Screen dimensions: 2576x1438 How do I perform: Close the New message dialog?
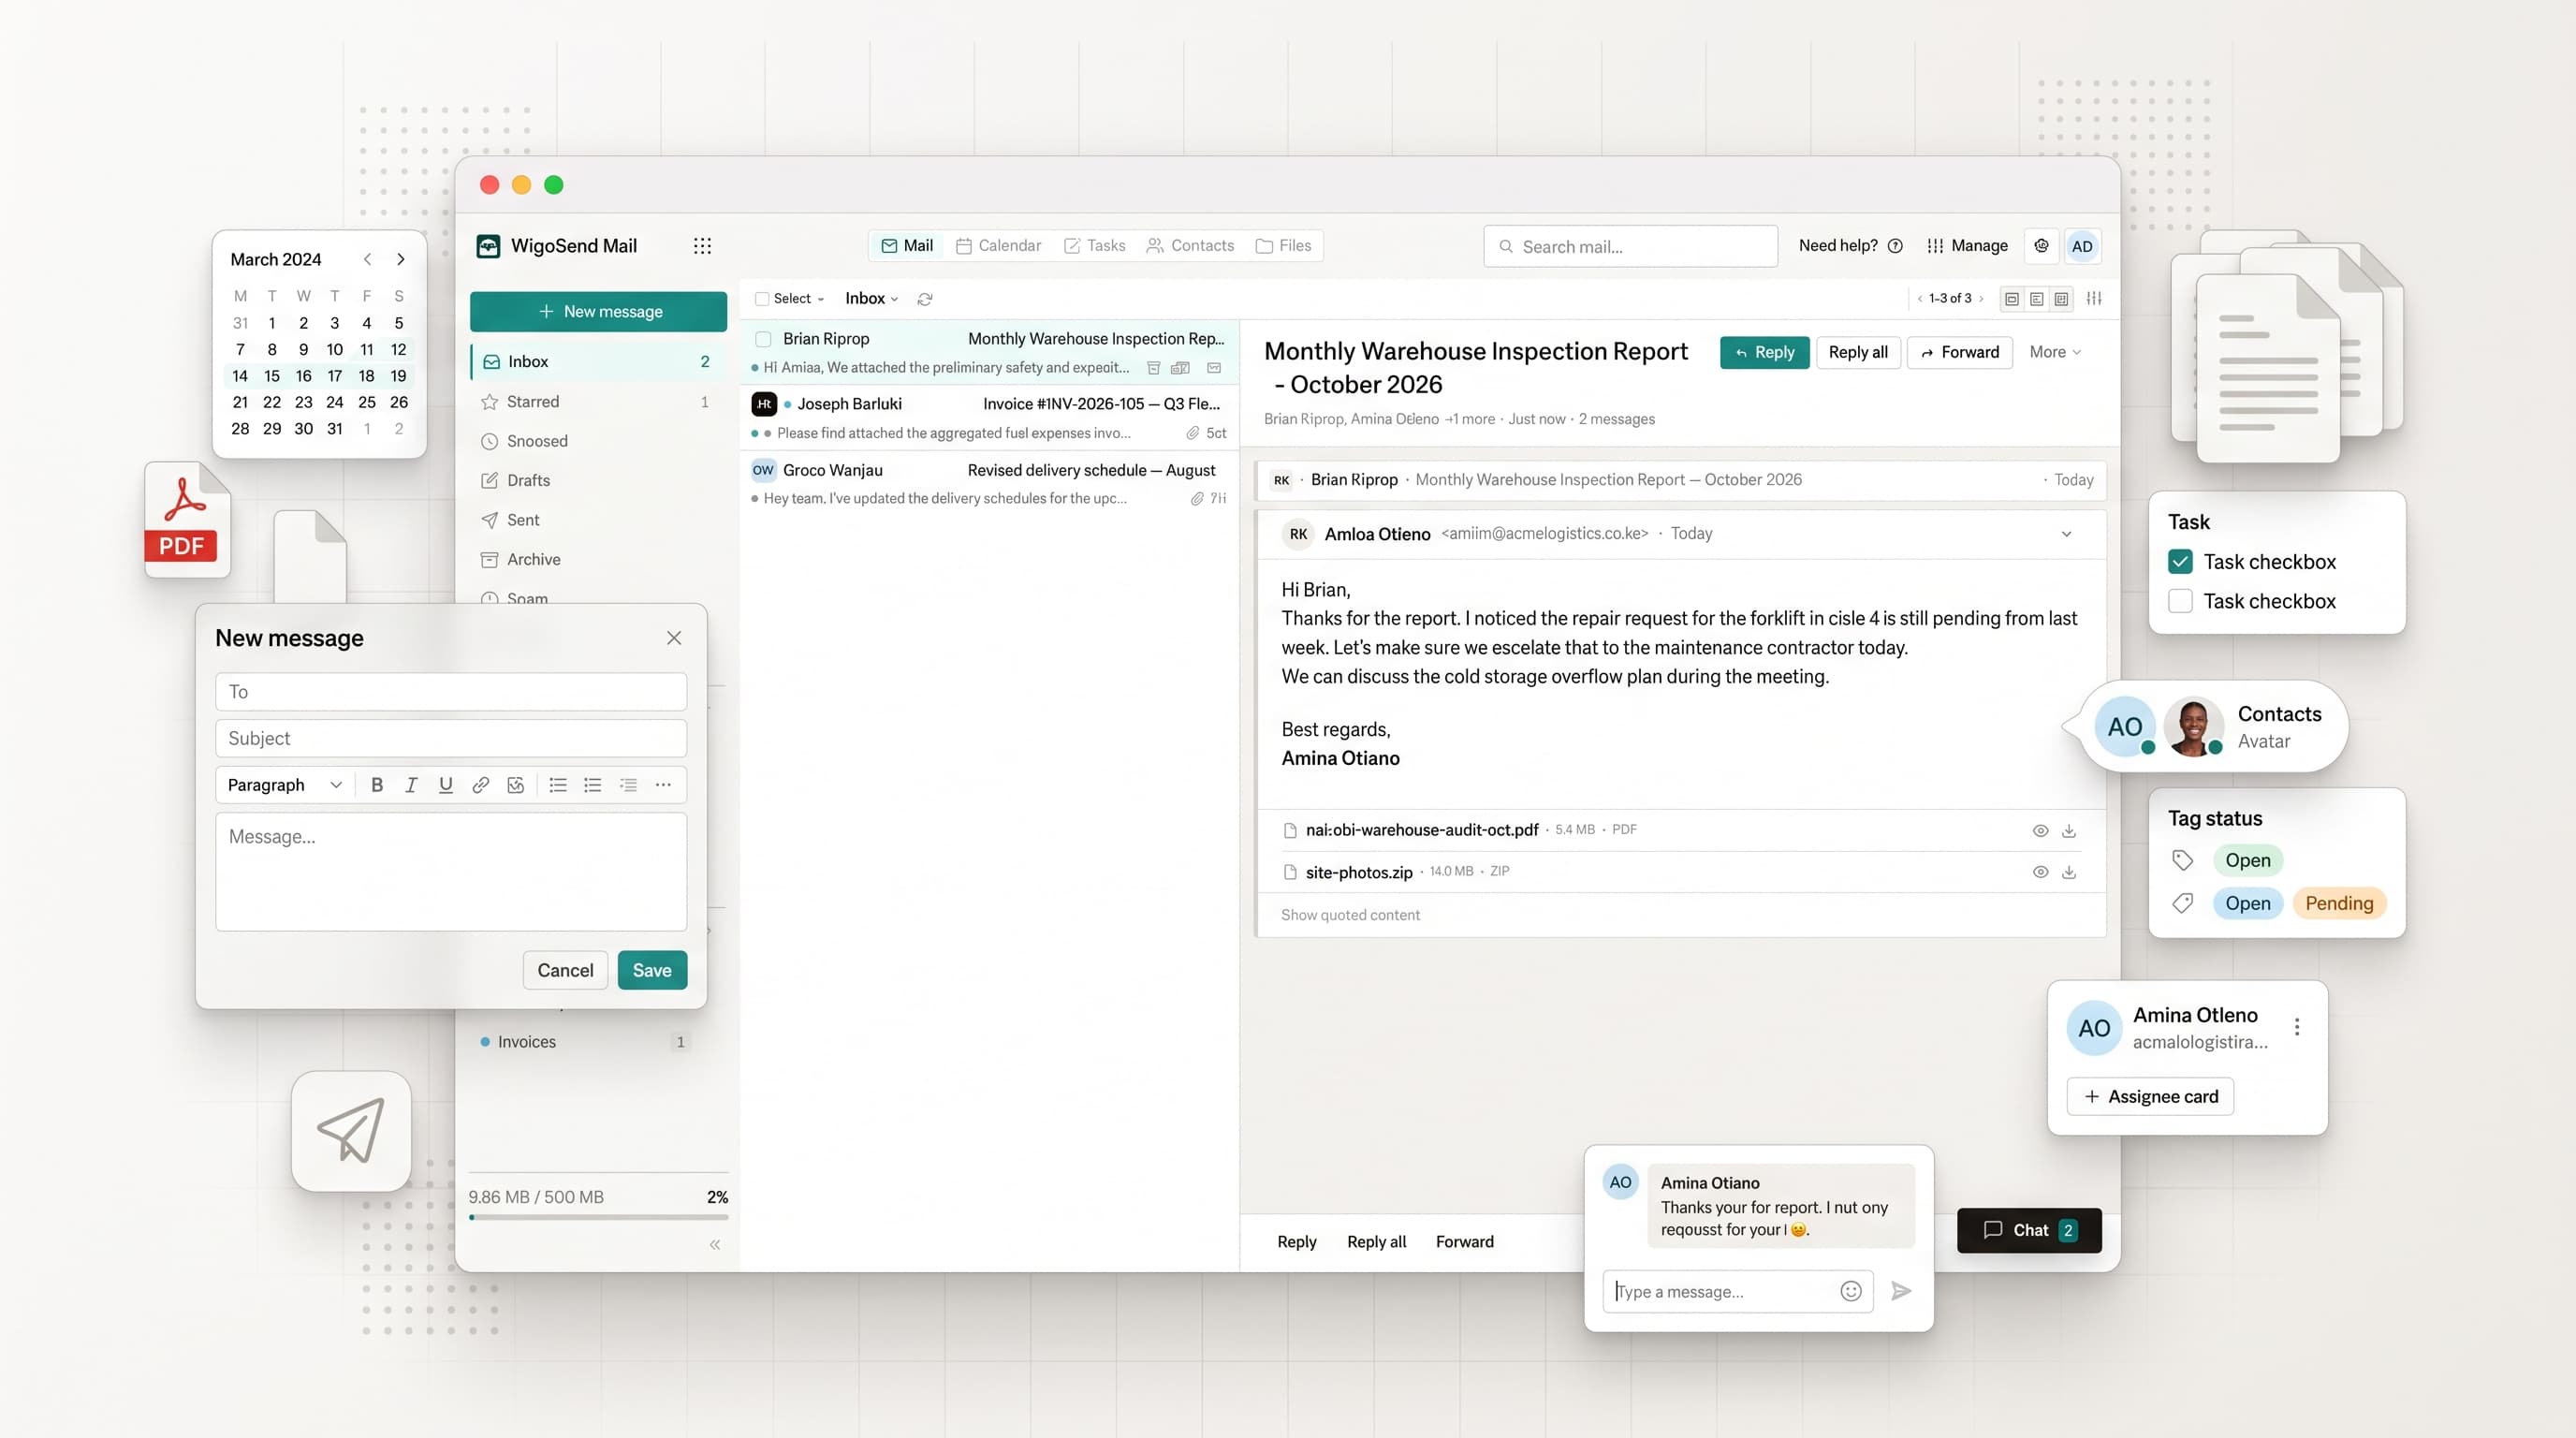[x=674, y=638]
